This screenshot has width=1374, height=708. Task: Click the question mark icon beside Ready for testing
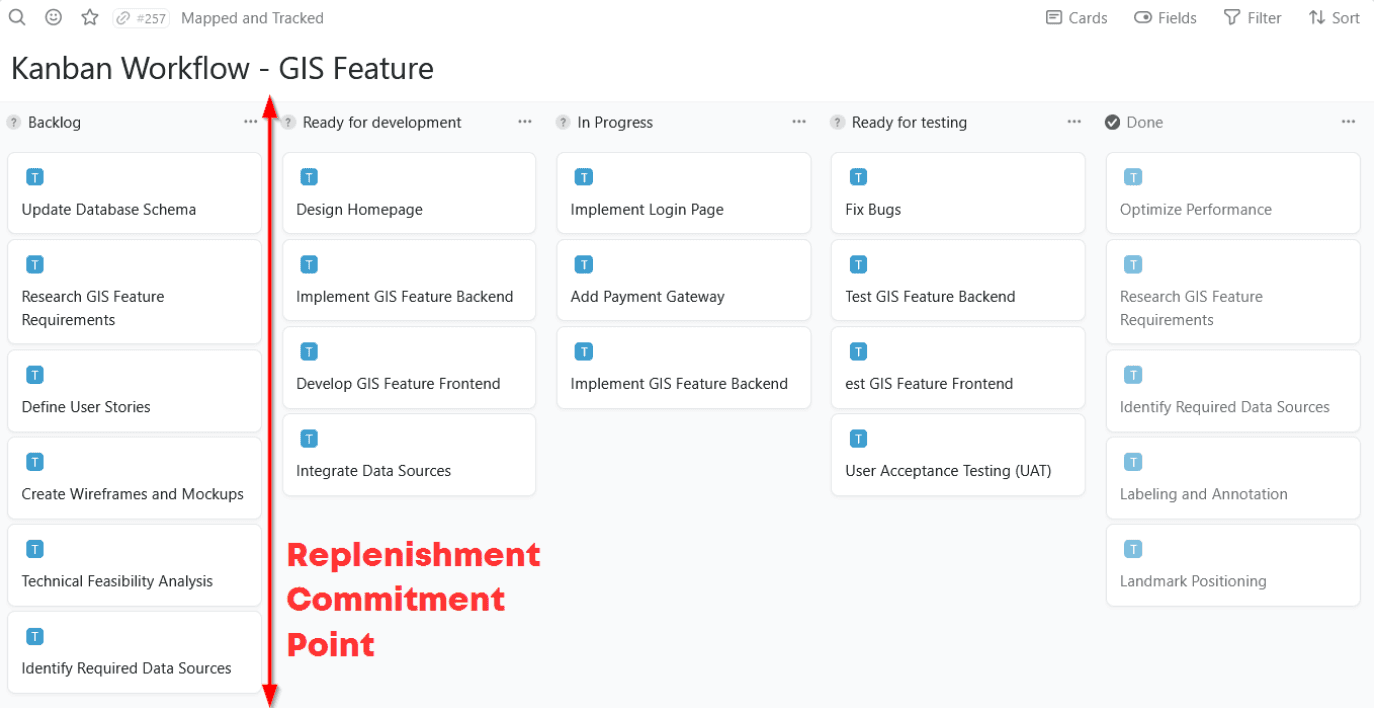837,122
